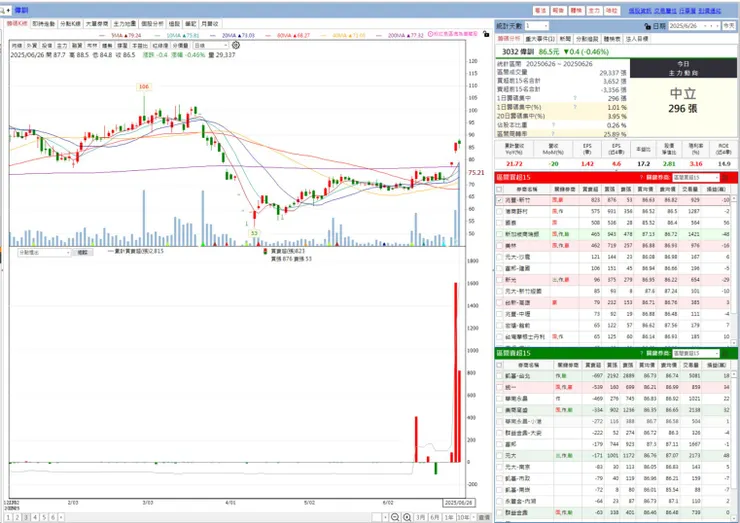Switch to the 即時走勢 tab
The height and width of the screenshot is (523, 740).
click(44, 24)
